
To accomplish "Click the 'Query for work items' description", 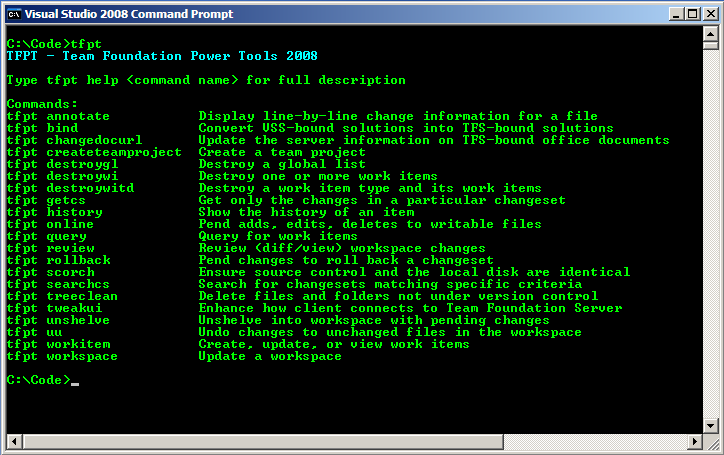I will pyautogui.click(x=278, y=236).
